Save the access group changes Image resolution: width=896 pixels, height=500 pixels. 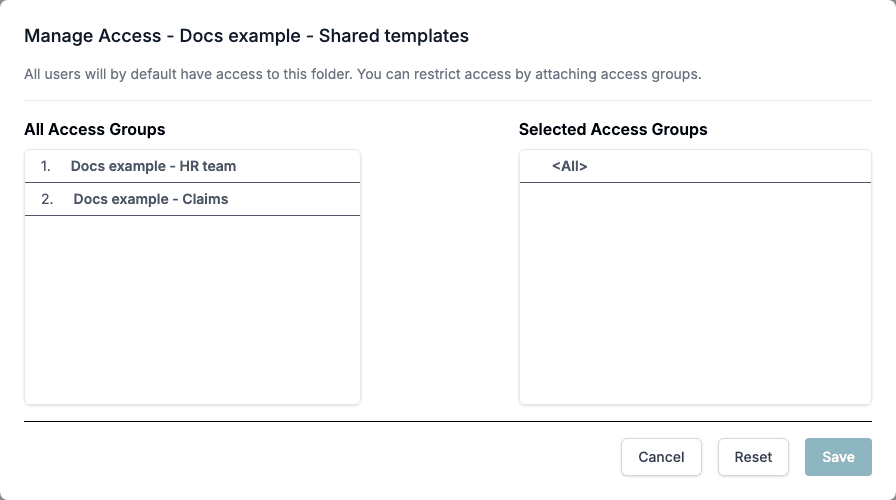[838, 457]
